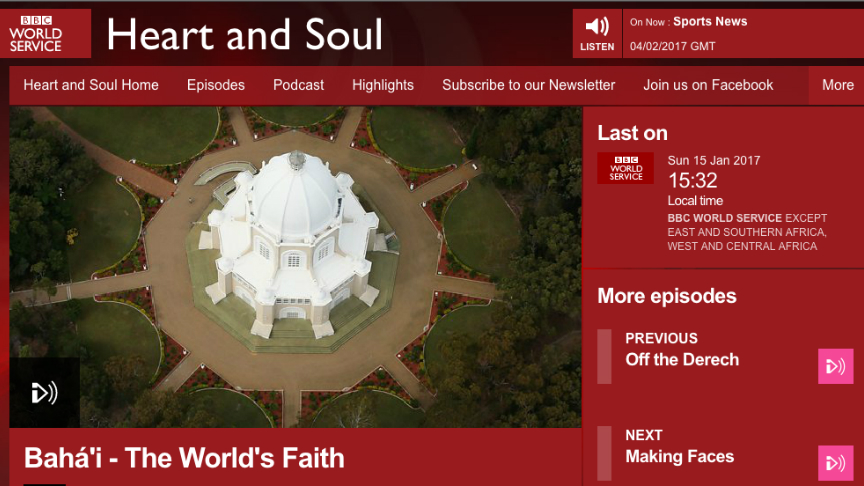Open the Making Faces episode link
Screen dimensions: 864x486
(679, 456)
